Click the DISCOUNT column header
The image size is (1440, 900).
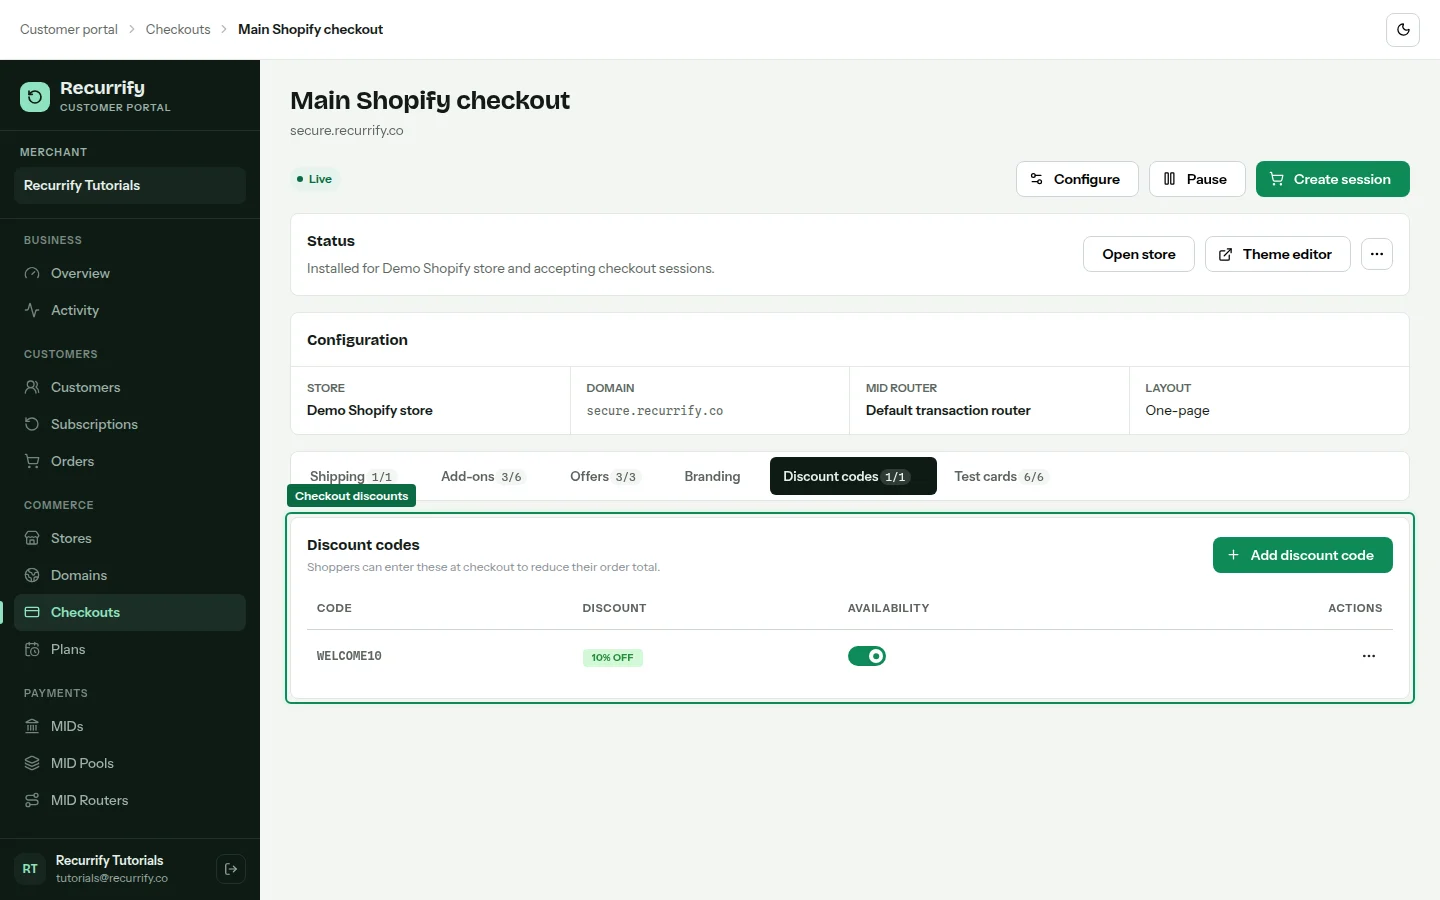click(614, 608)
